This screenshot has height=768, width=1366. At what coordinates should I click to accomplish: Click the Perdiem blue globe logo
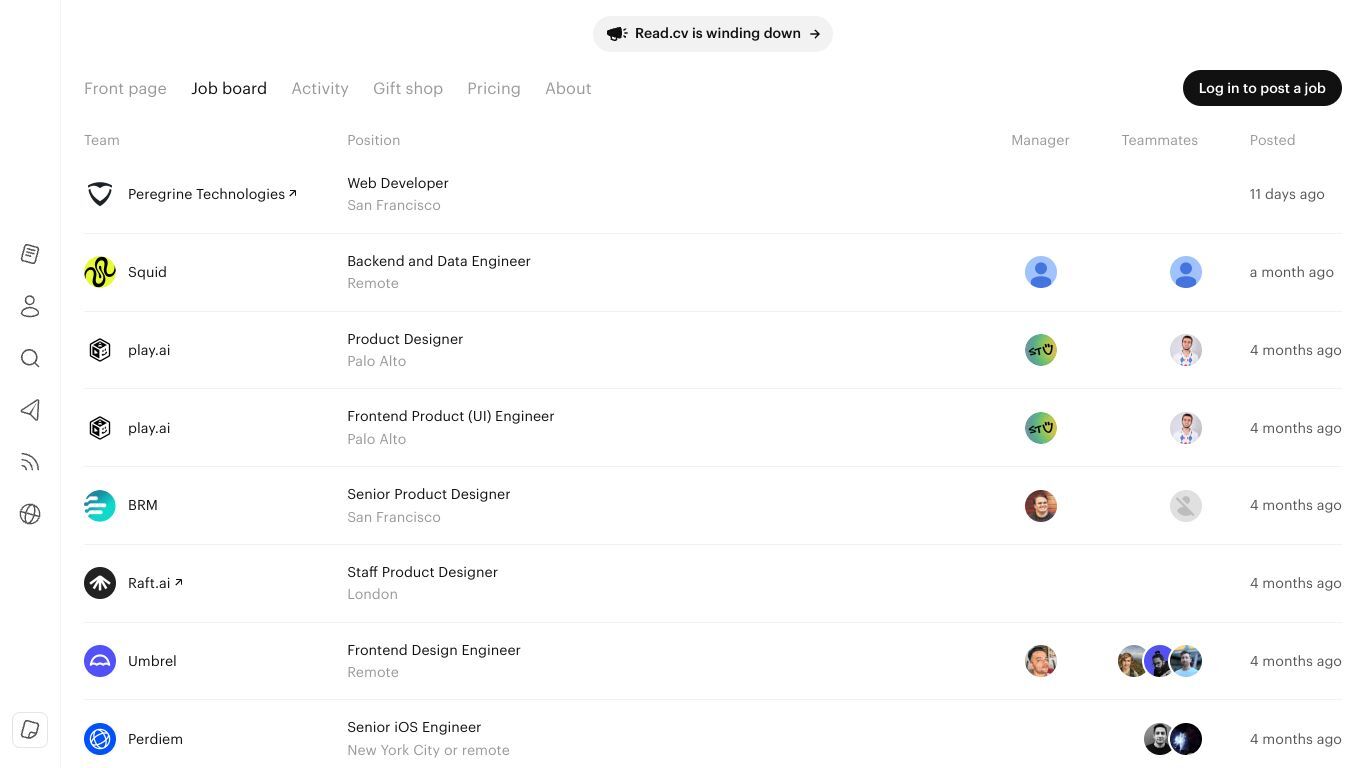pyautogui.click(x=100, y=739)
